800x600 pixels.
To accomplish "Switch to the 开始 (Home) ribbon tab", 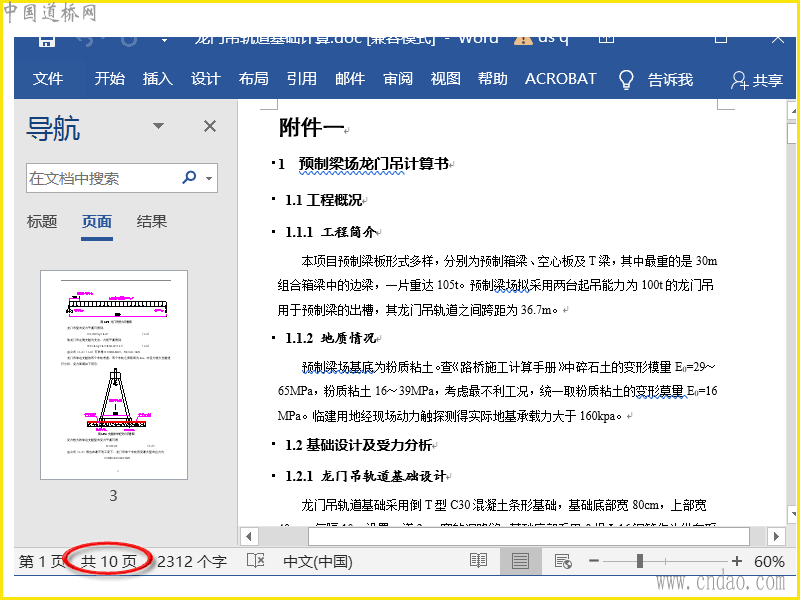I will [110, 79].
